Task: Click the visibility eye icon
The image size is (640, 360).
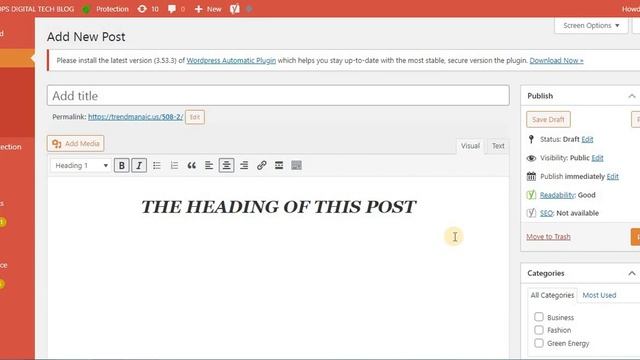Action: (x=531, y=158)
